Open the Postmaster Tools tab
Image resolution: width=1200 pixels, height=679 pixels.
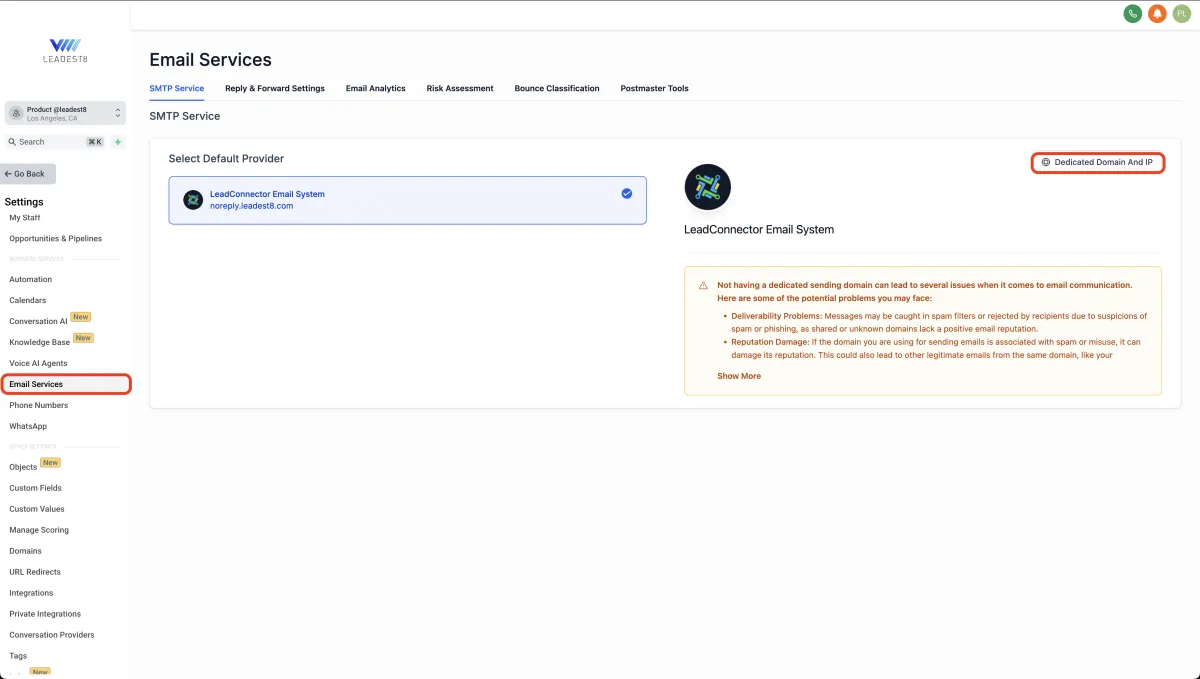(x=655, y=88)
